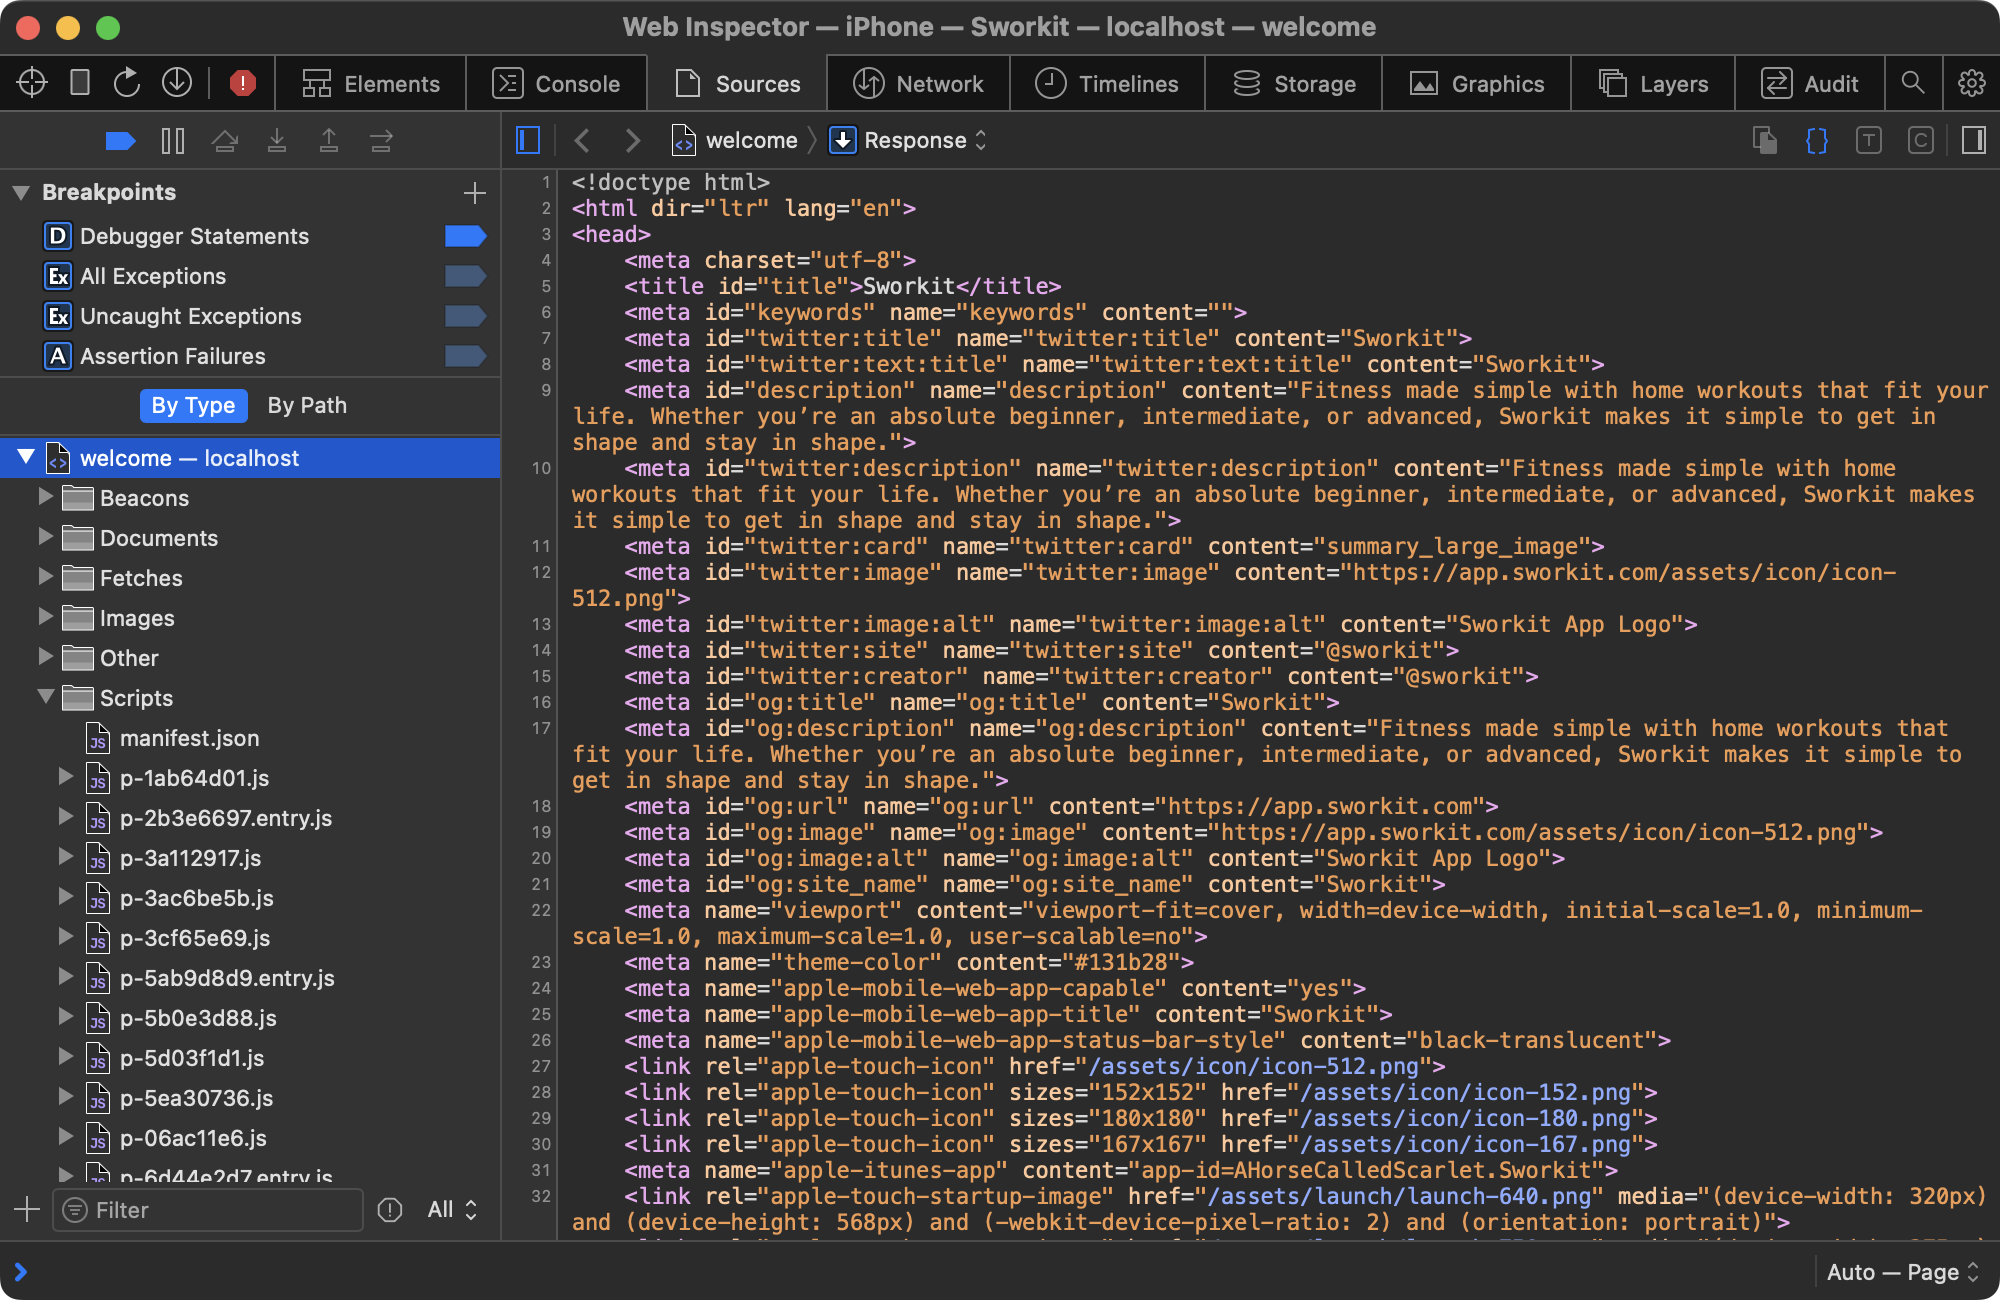Viewport: 2000px width, 1300px height.
Task: Enable the Assertion Failures breakpoint
Action: point(465,356)
